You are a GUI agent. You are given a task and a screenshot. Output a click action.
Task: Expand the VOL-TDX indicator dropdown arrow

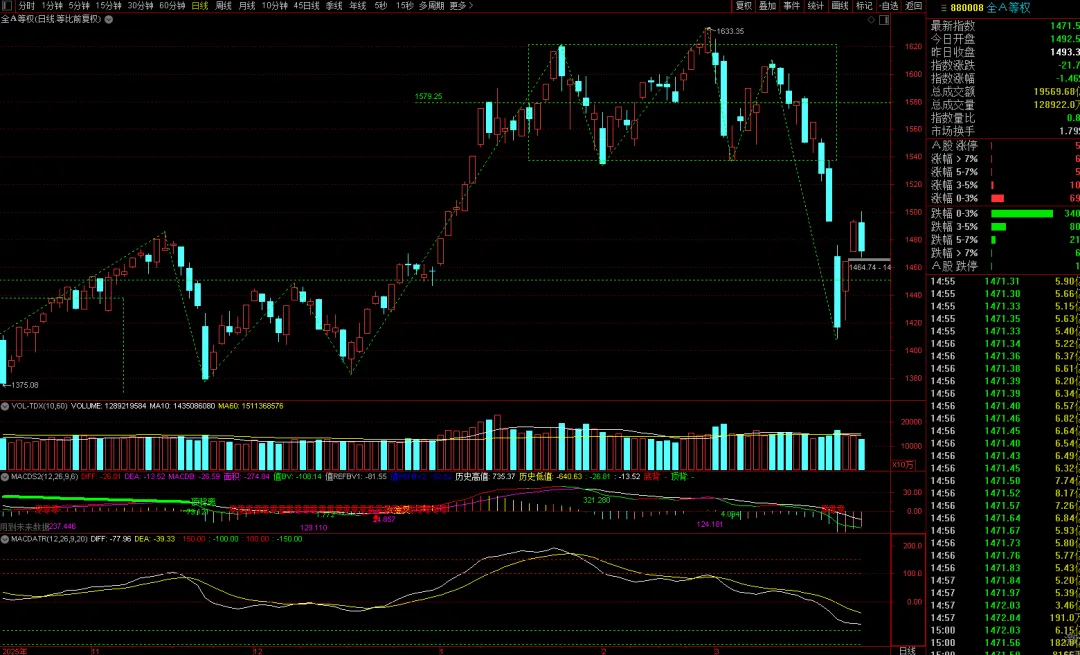point(5,406)
